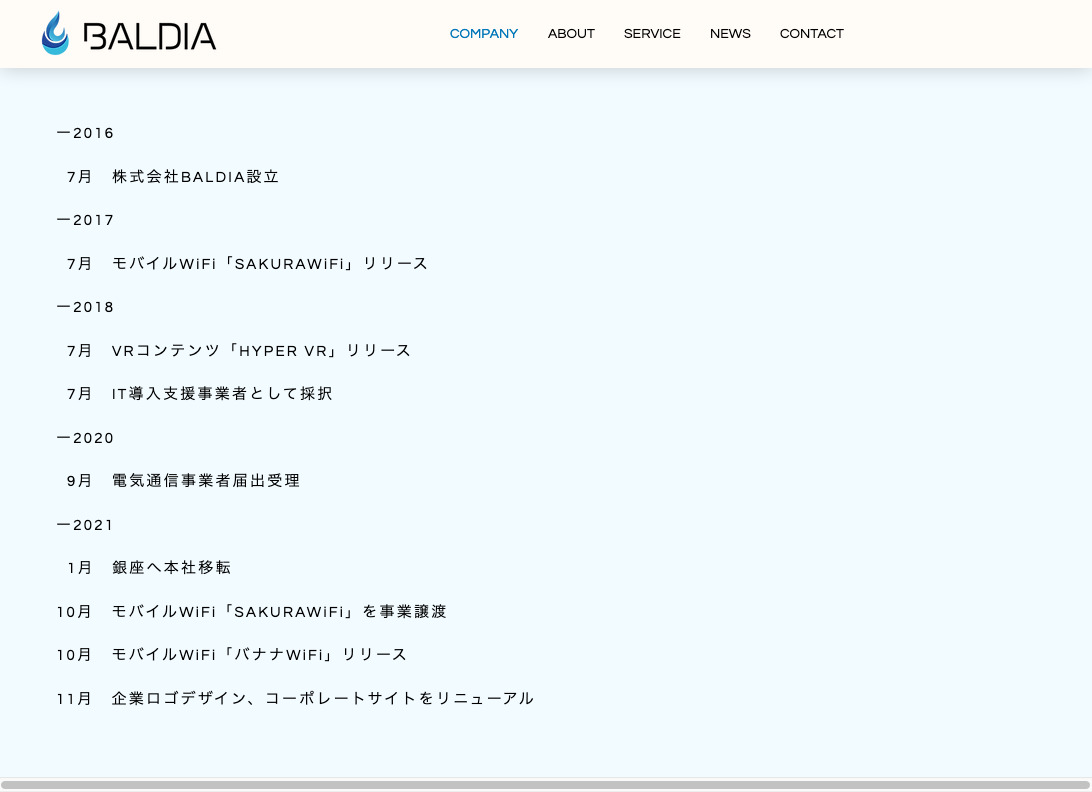Viewport: 1092px width, 792px height.
Task: Click the IT導入支援事業者として採択 entry
Action: pos(222,394)
